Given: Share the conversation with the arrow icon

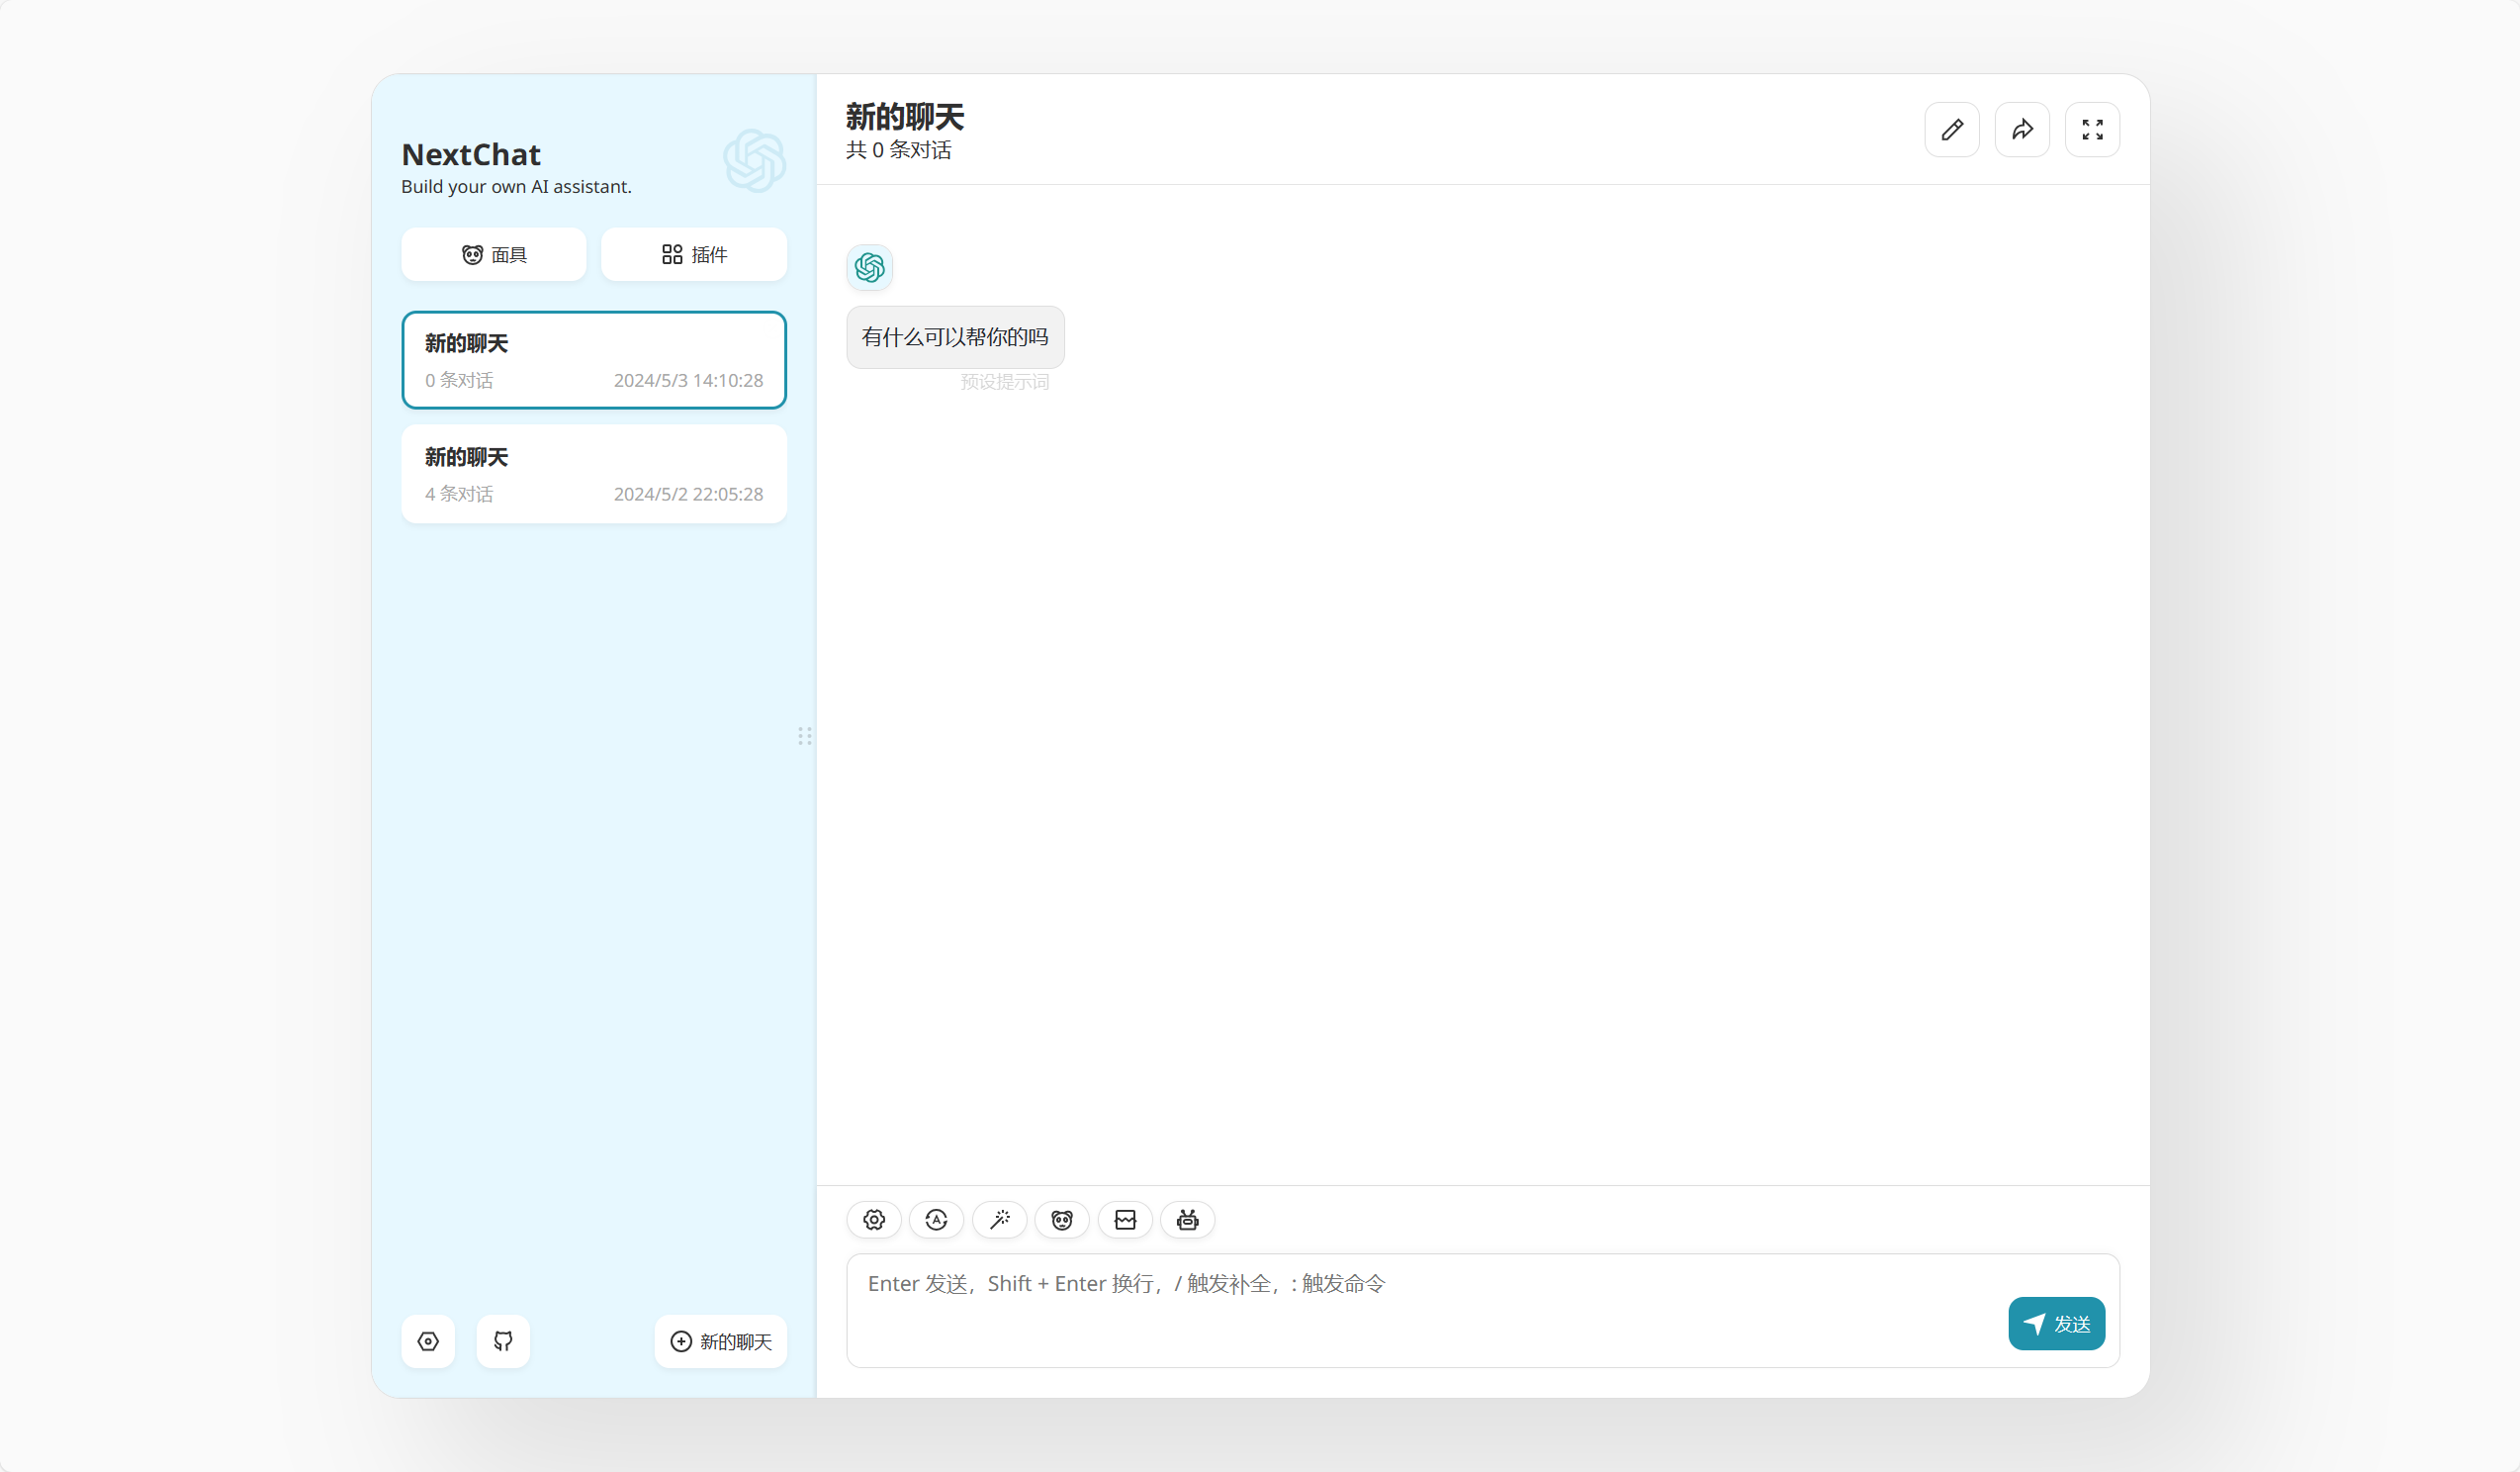Looking at the screenshot, I should [x=2022, y=130].
